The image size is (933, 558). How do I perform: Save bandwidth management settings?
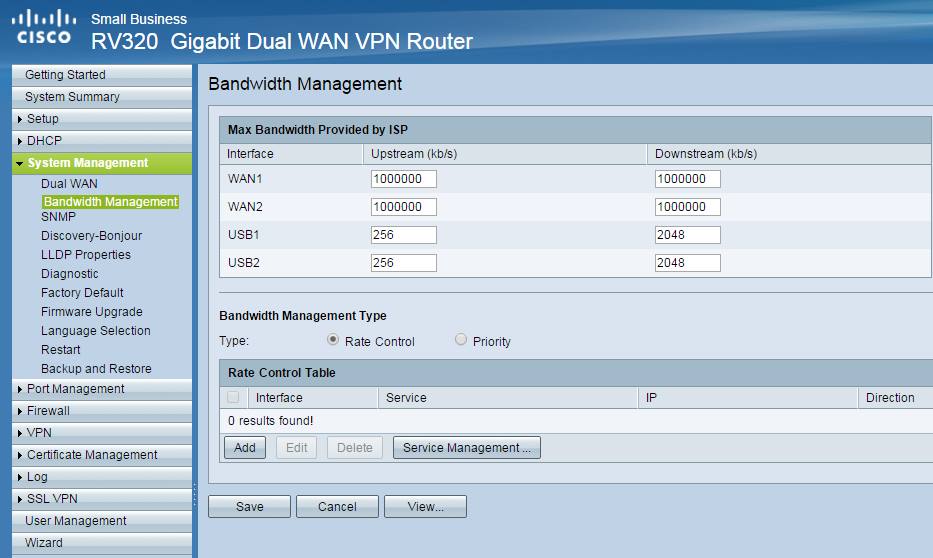coord(249,507)
